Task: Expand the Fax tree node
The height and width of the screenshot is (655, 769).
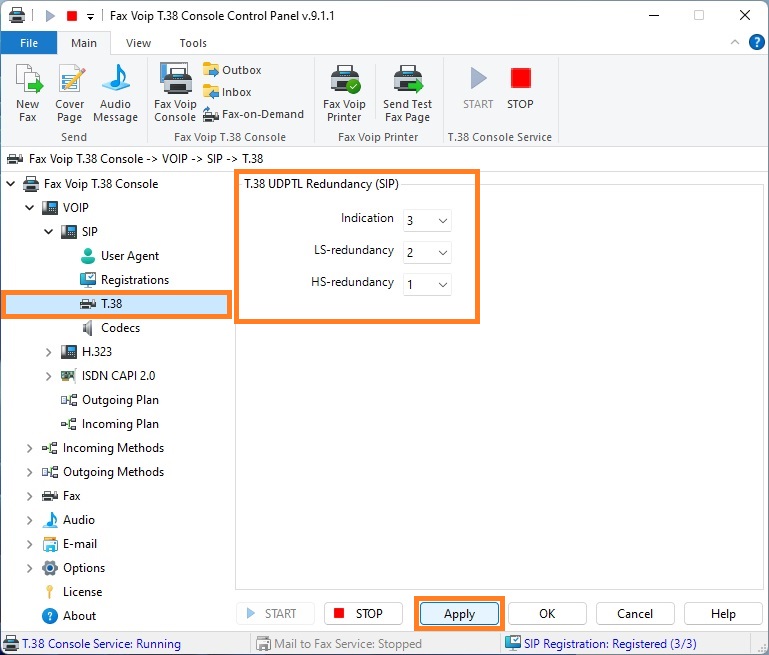Action: pyautogui.click(x=29, y=496)
